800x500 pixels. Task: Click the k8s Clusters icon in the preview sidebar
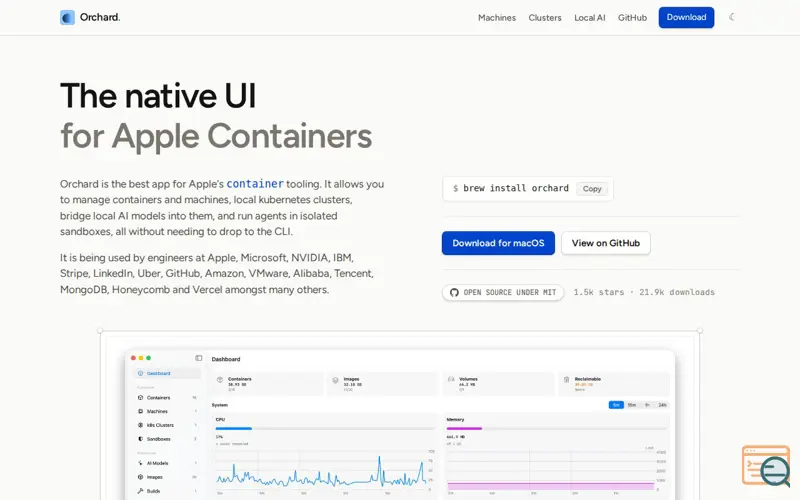pyautogui.click(x=140, y=425)
